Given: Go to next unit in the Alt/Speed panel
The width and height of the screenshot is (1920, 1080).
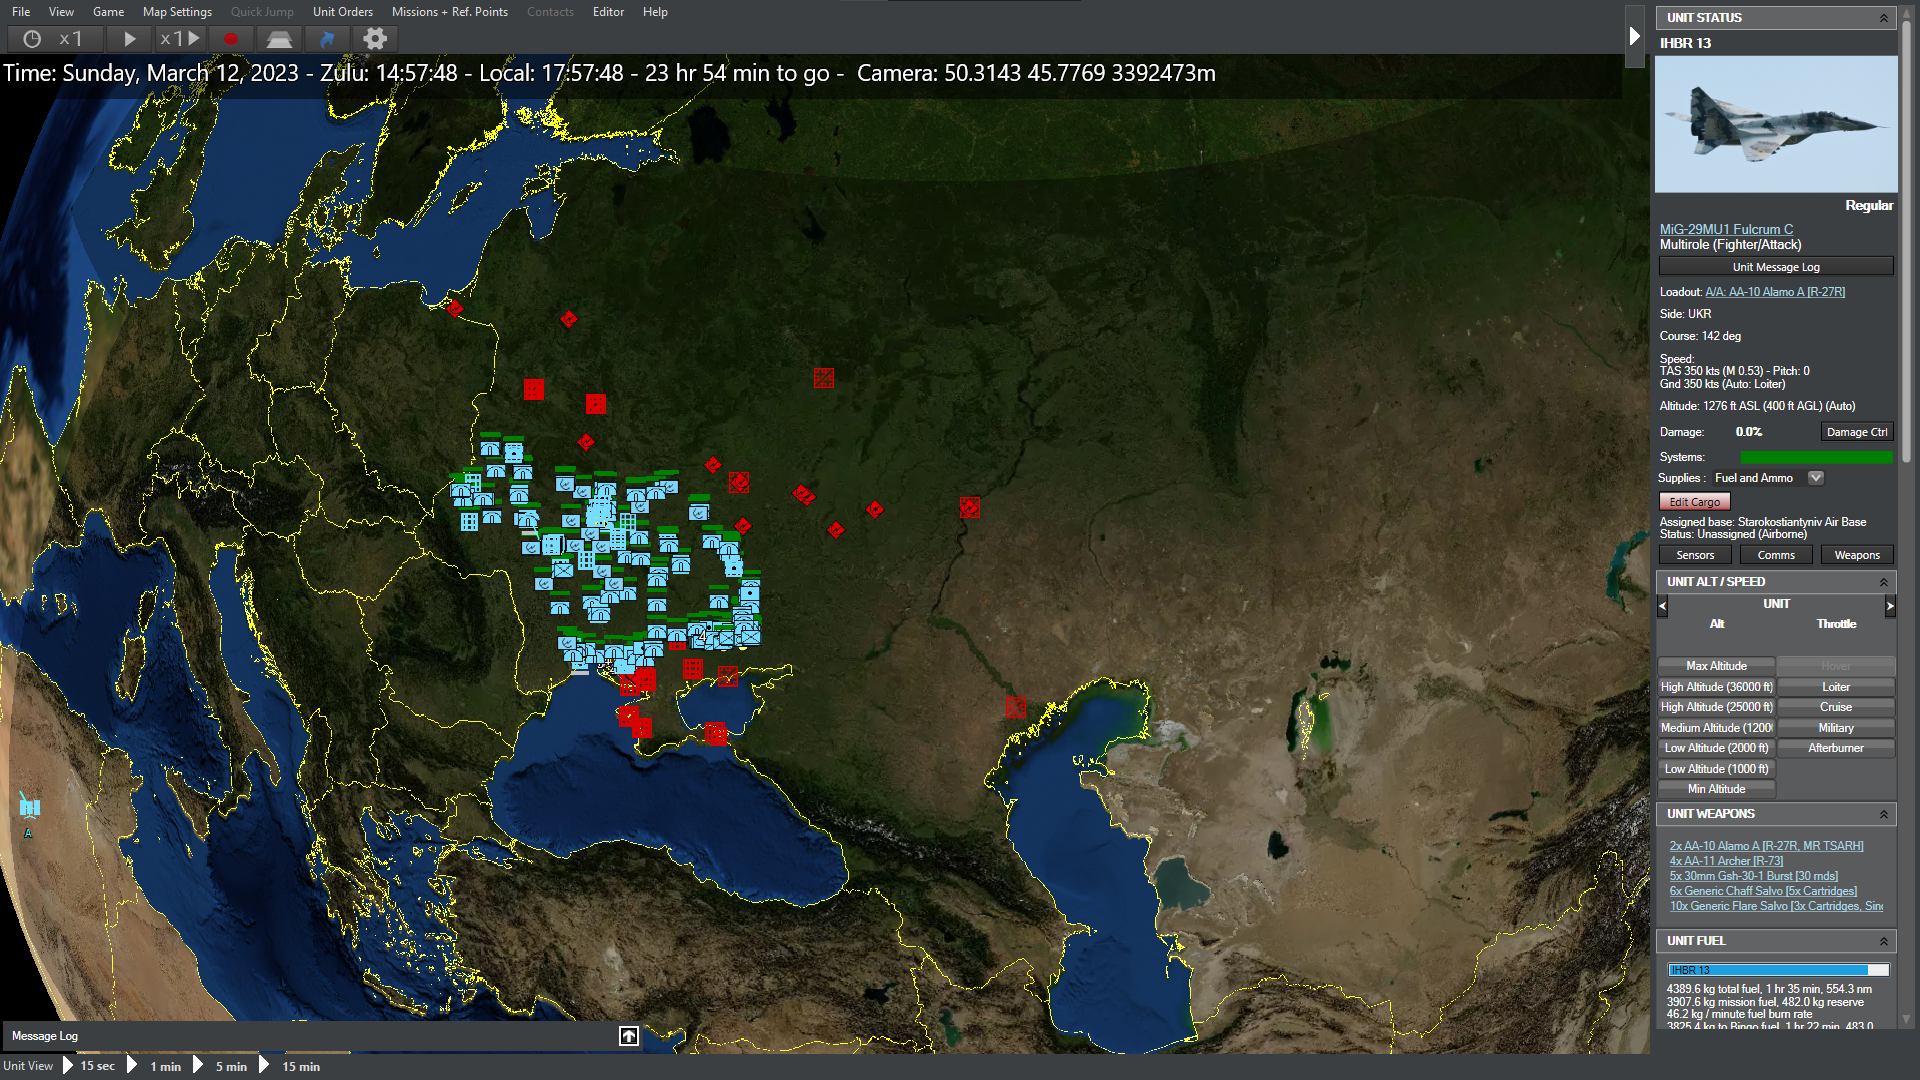Looking at the screenshot, I should (1890, 605).
